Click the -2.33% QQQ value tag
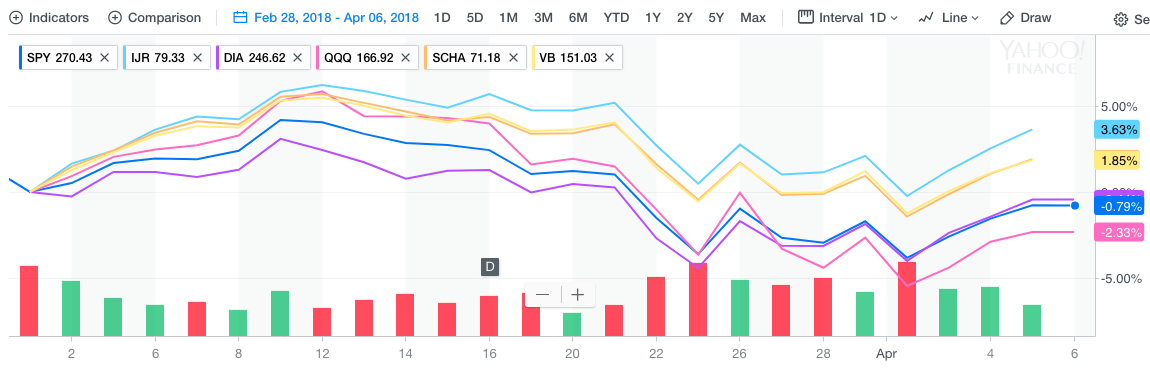The width and height of the screenshot is (1150, 371). point(1119,232)
